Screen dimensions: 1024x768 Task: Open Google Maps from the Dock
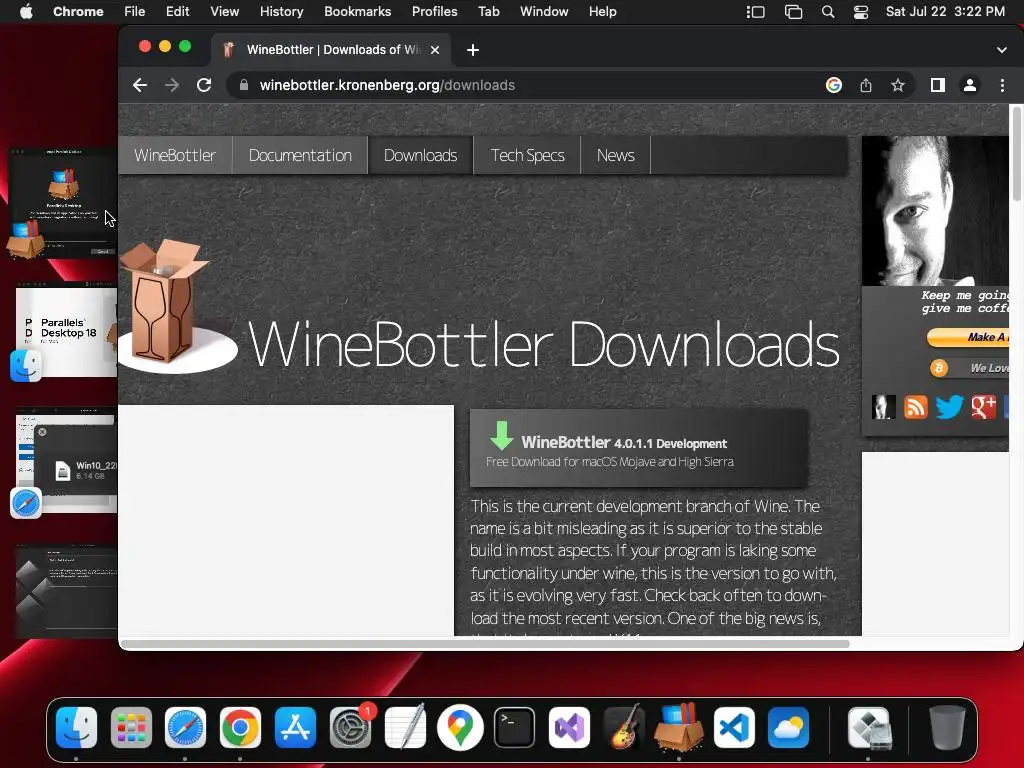pyautogui.click(x=460, y=728)
